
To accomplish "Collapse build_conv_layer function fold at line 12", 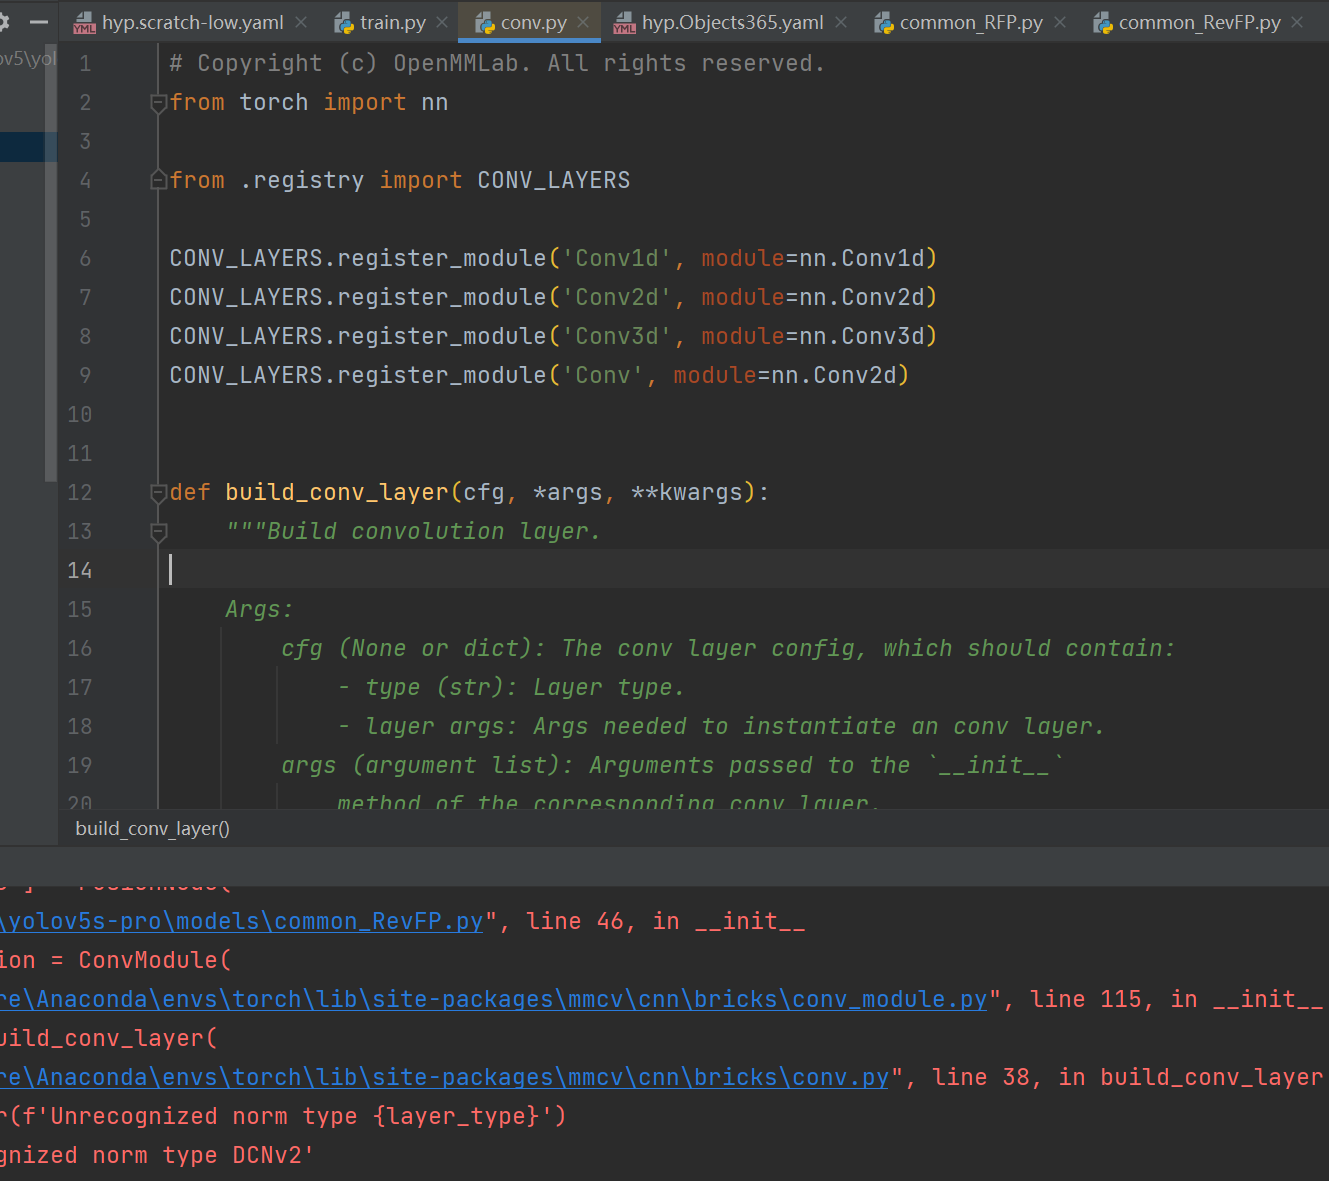I will (x=158, y=492).
